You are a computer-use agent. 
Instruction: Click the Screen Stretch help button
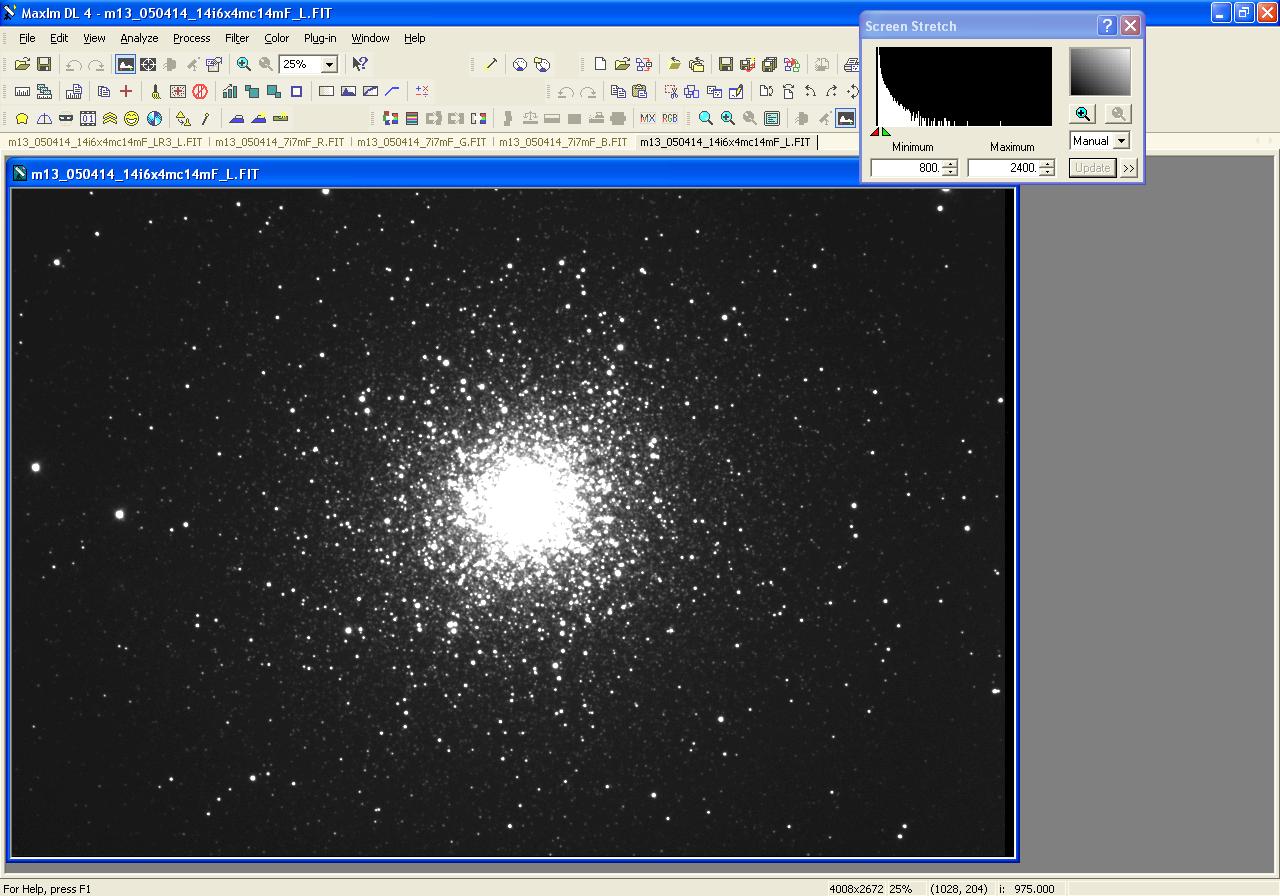(1107, 26)
